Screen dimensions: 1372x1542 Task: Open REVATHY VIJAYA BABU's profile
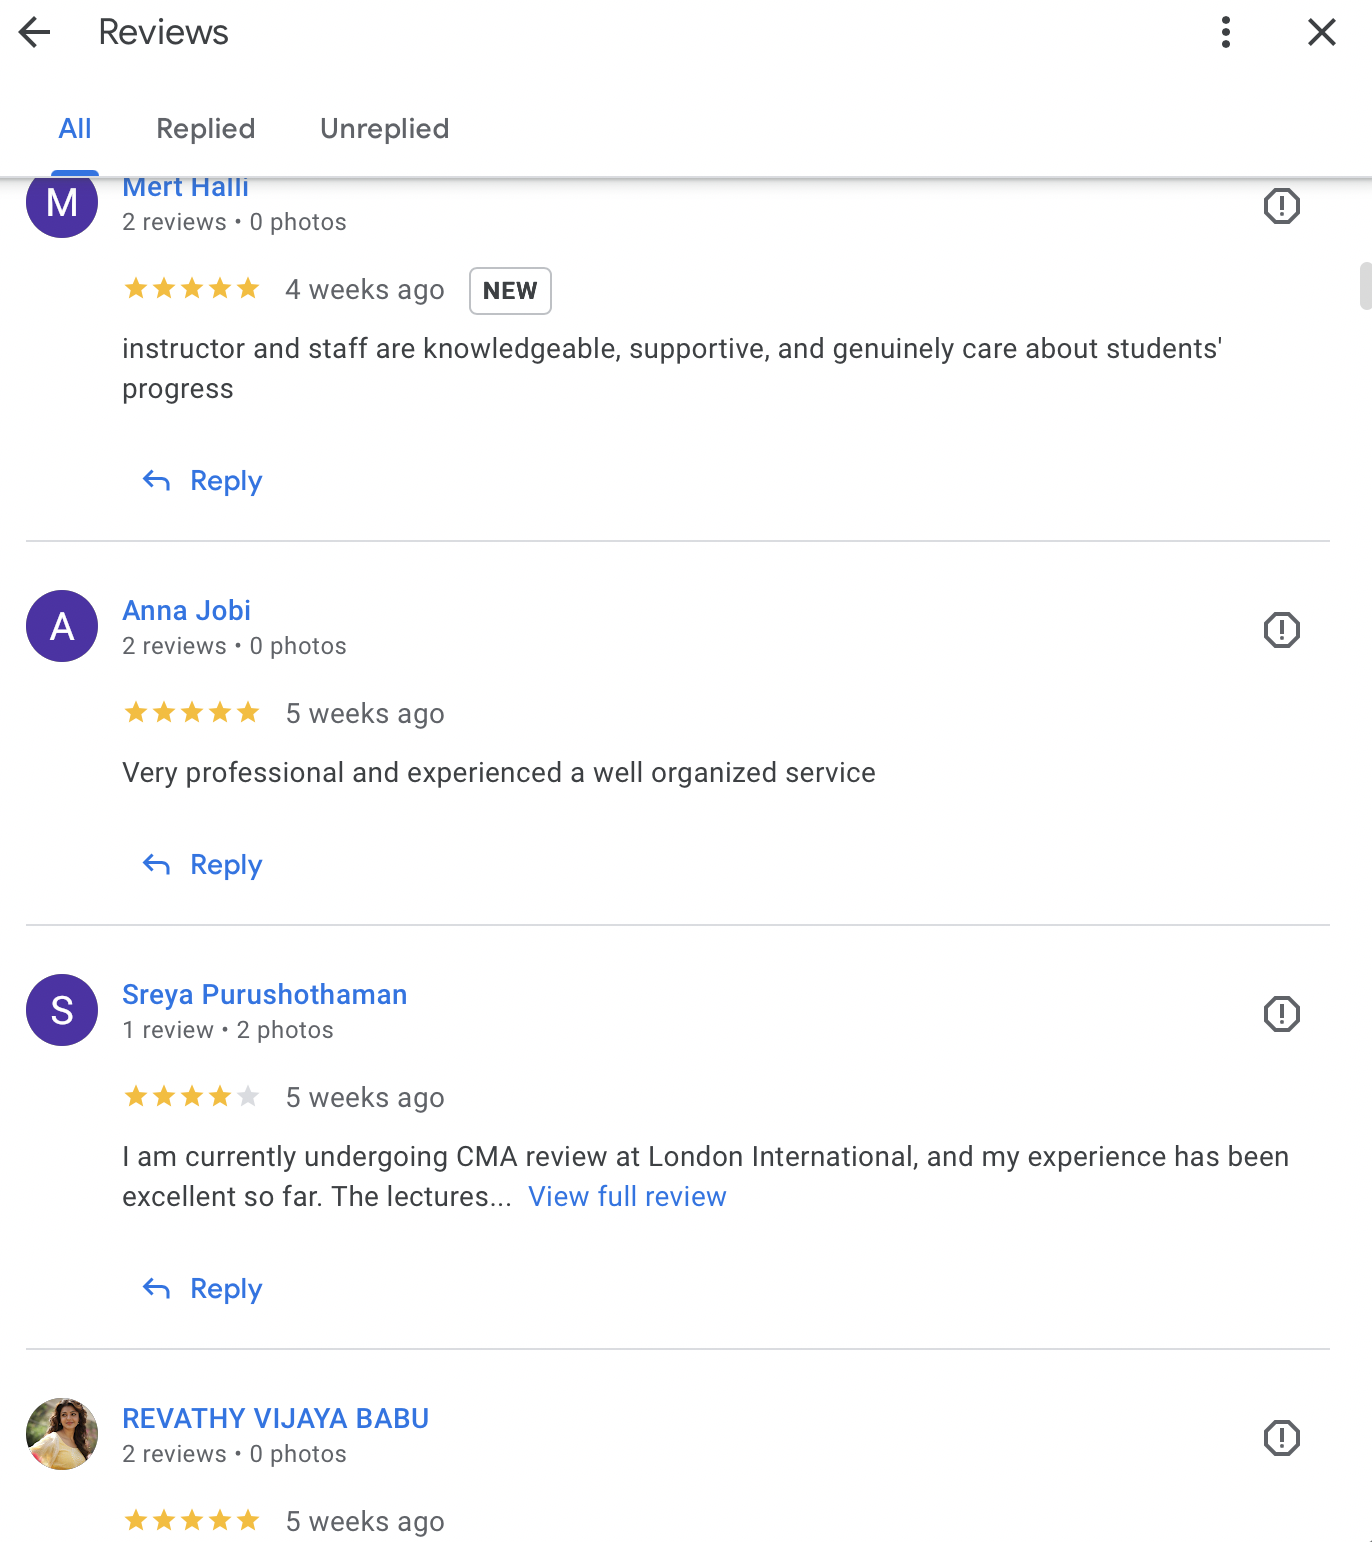[x=276, y=1418]
